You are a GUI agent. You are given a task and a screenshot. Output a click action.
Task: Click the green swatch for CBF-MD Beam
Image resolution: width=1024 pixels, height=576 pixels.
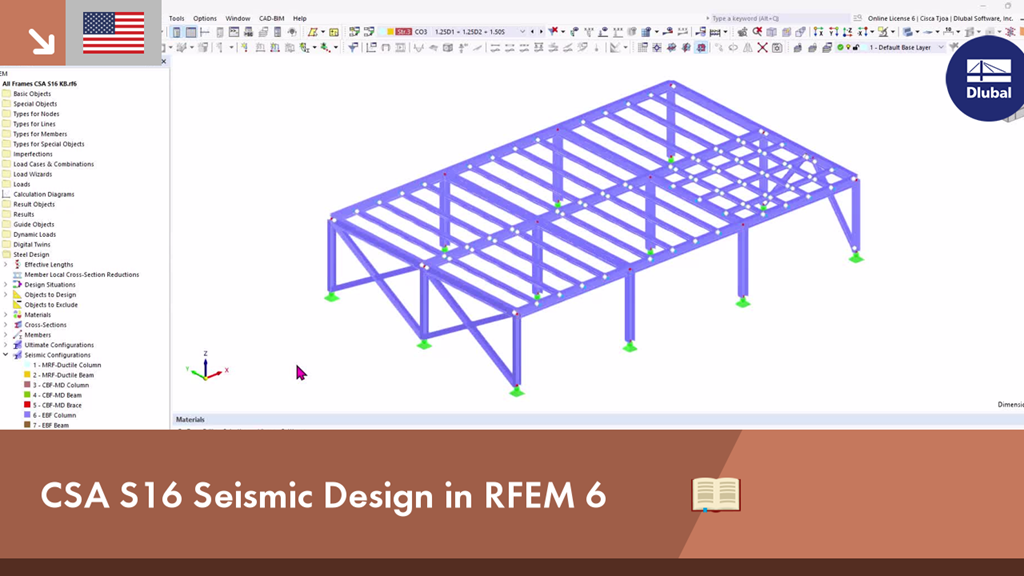pos(28,395)
